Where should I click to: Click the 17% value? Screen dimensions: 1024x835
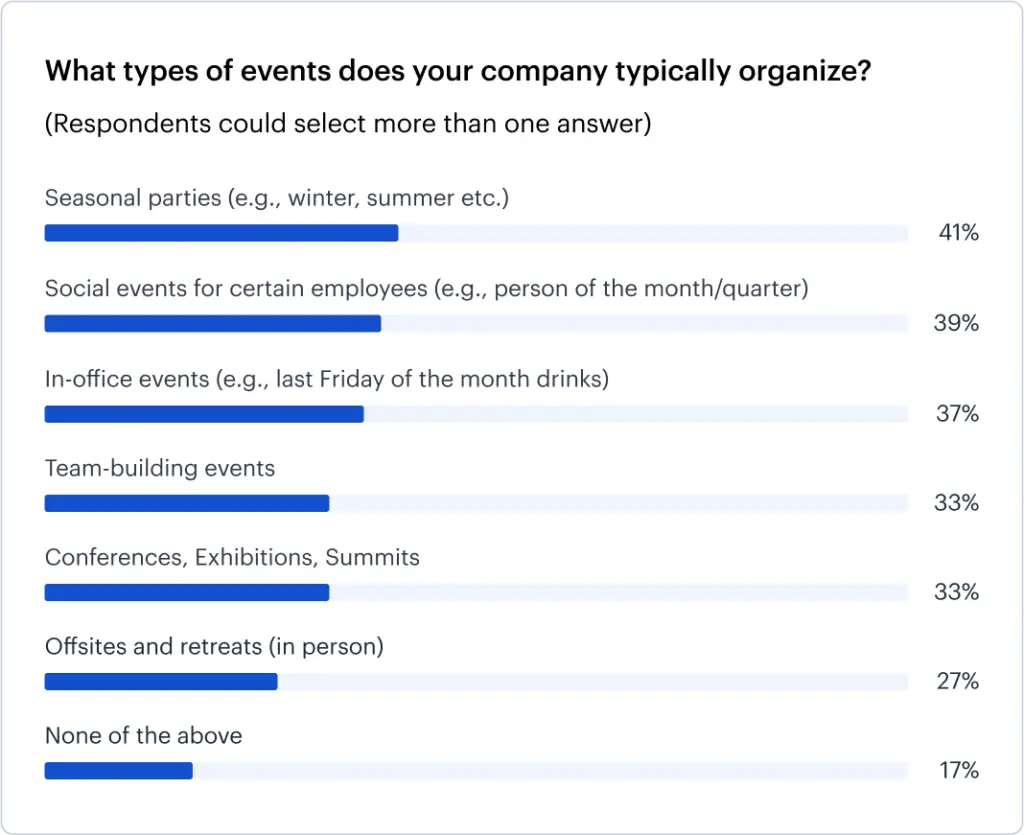[958, 771]
